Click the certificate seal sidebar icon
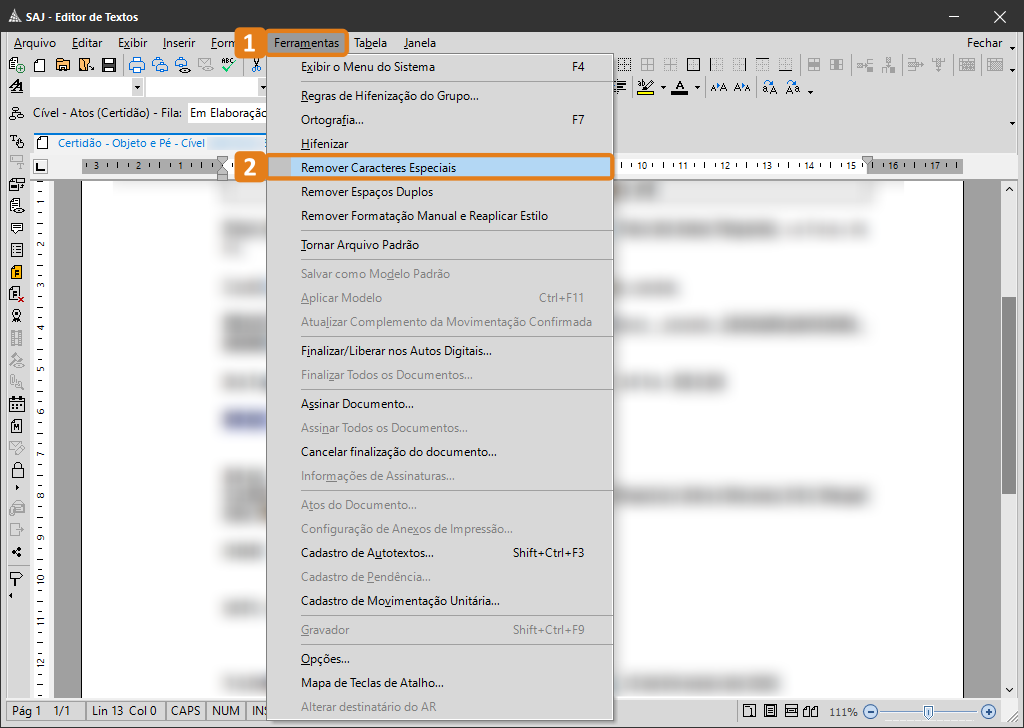The image size is (1024, 728). (x=17, y=316)
